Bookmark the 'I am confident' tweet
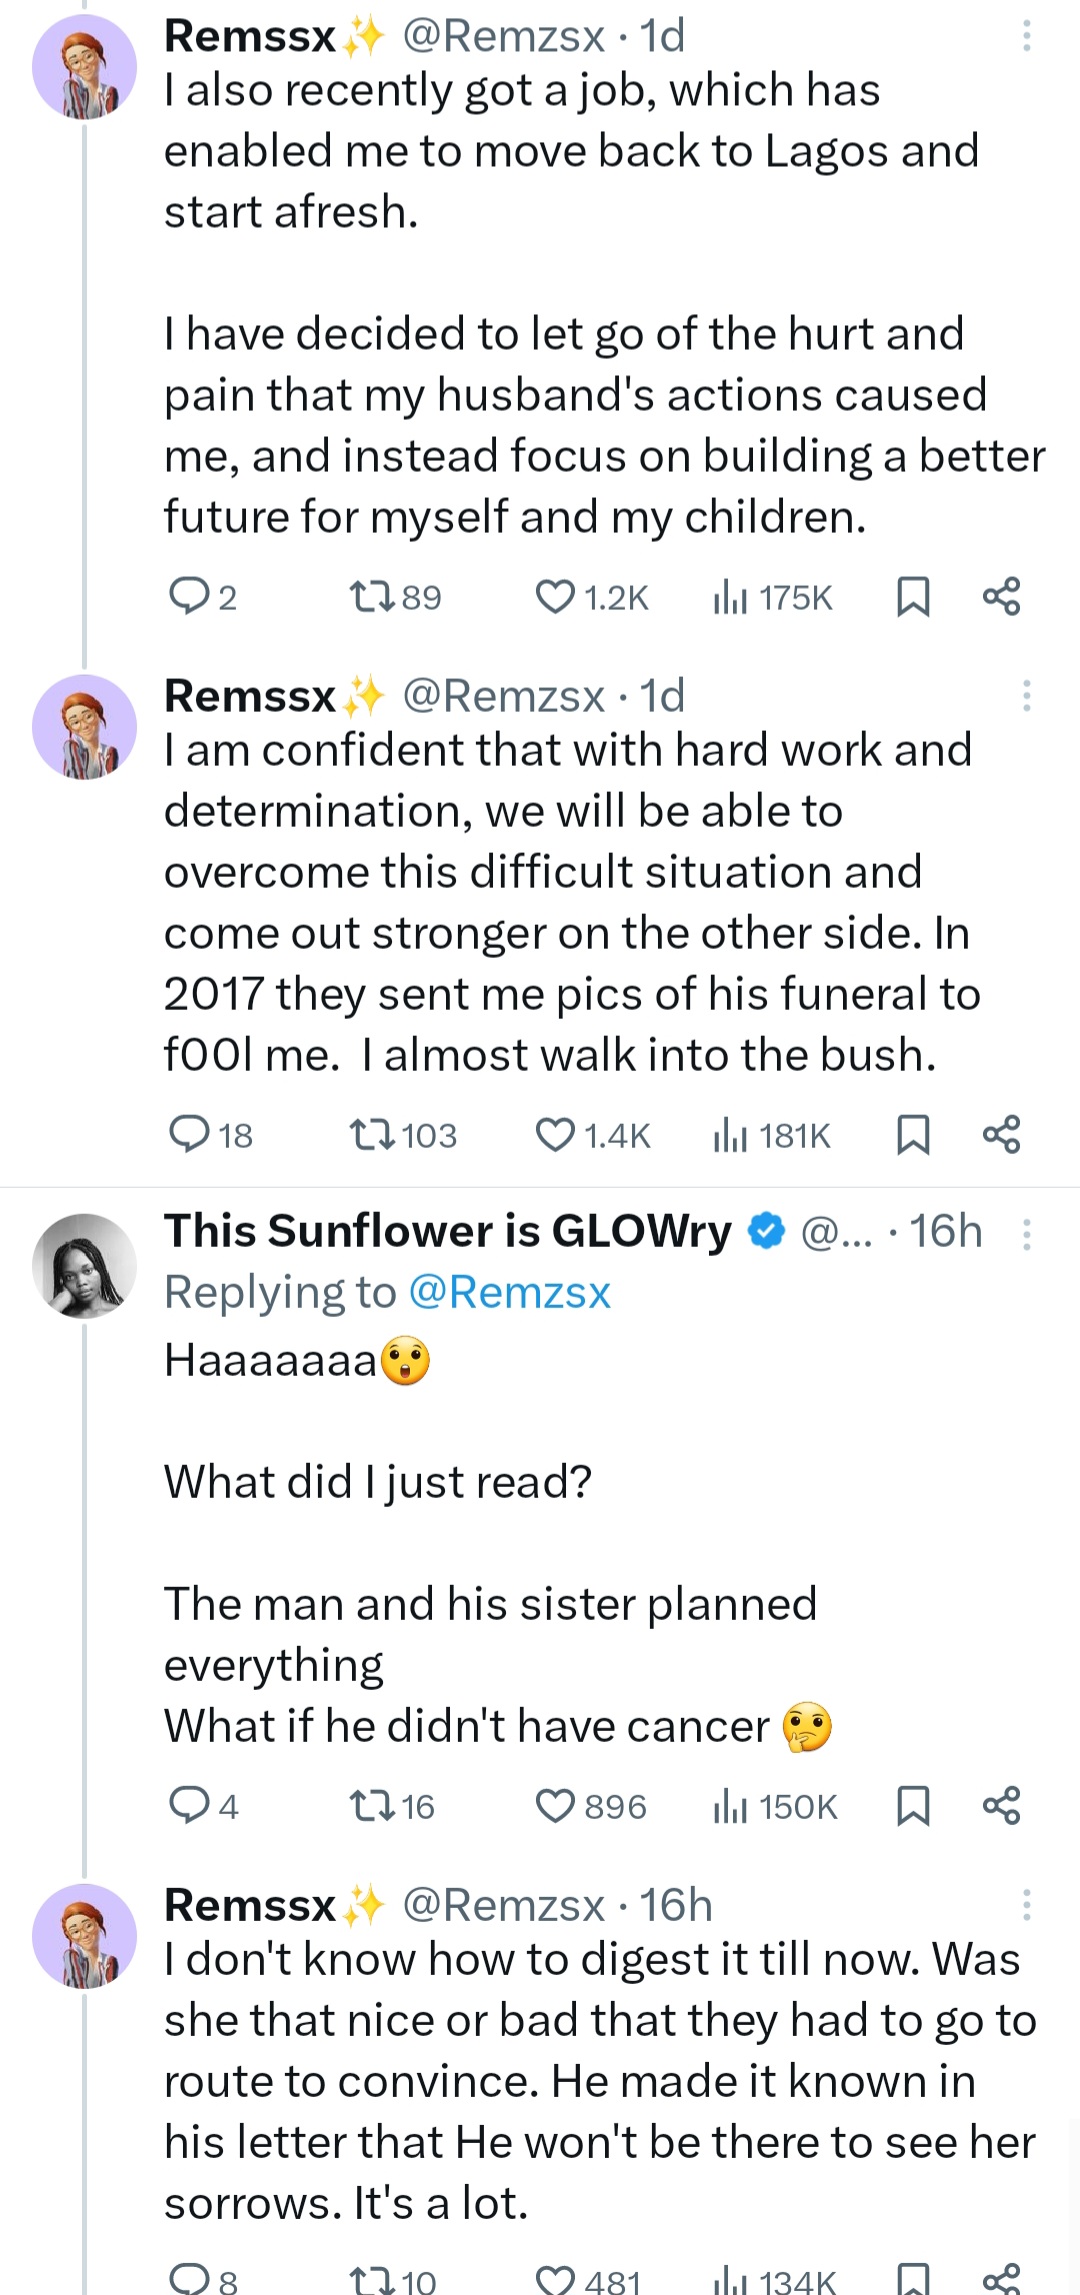Viewport: 1080px width, 2295px height. (x=913, y=1134)
